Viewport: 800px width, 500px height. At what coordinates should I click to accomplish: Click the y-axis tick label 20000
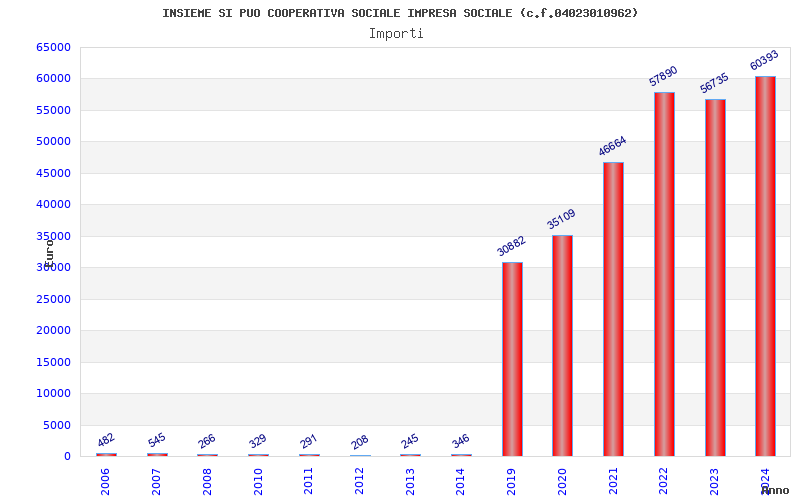(x=54, y=331)
